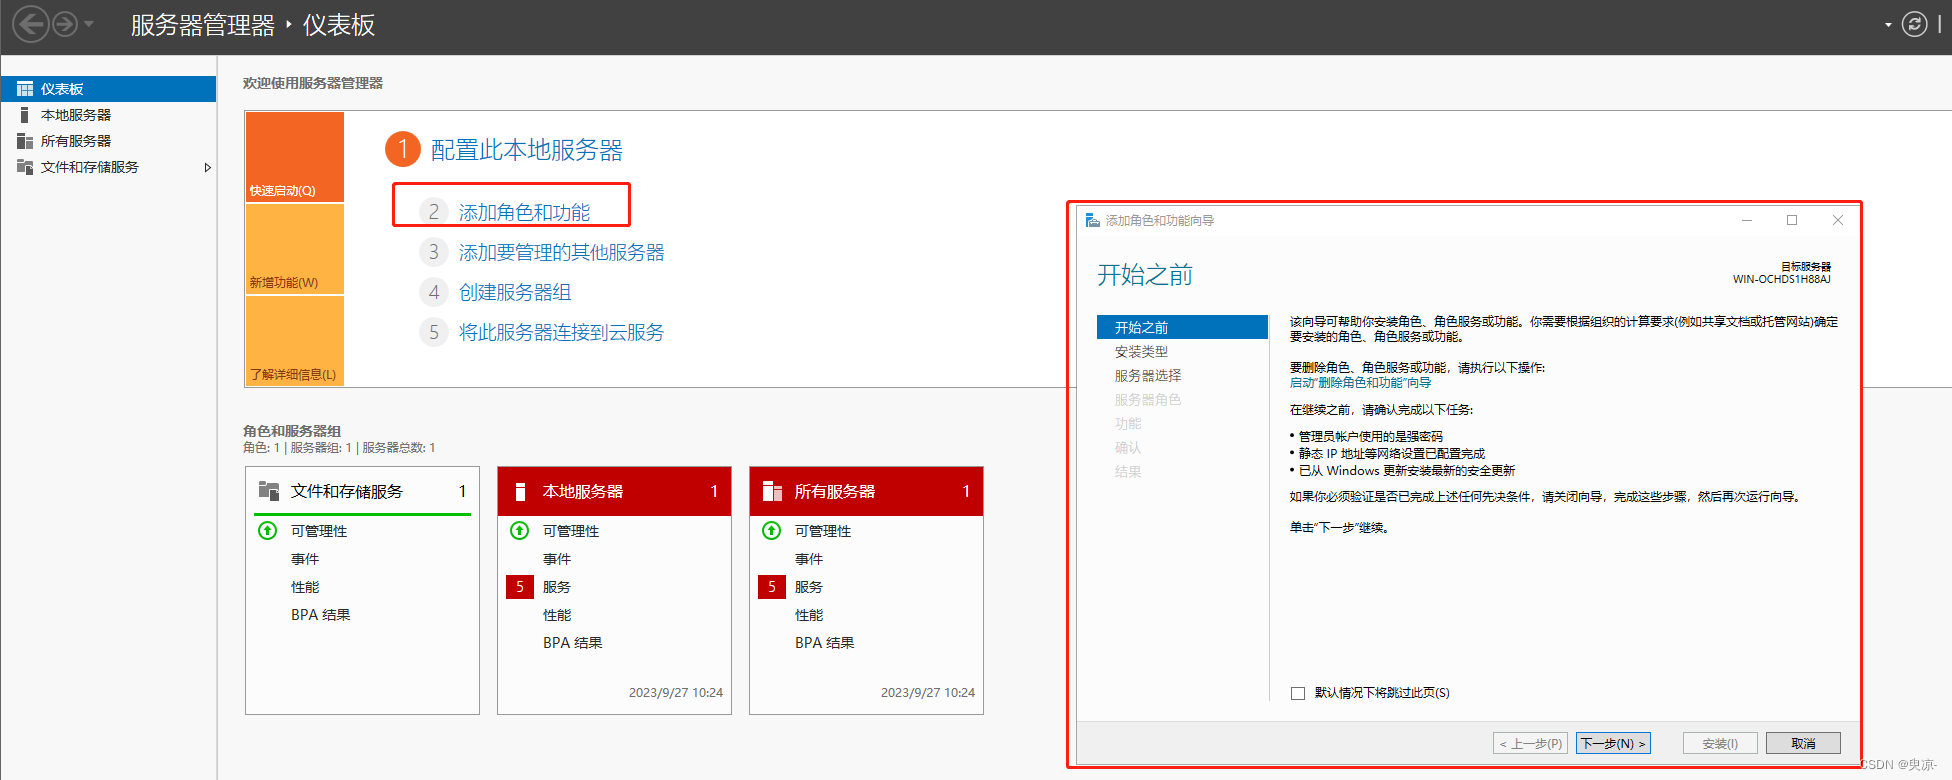Viewport: 1952px width, 780px height.
Task: Click green 可管理性 icon in 文件和存储服务 tile
Action: (x=268, y=531)
